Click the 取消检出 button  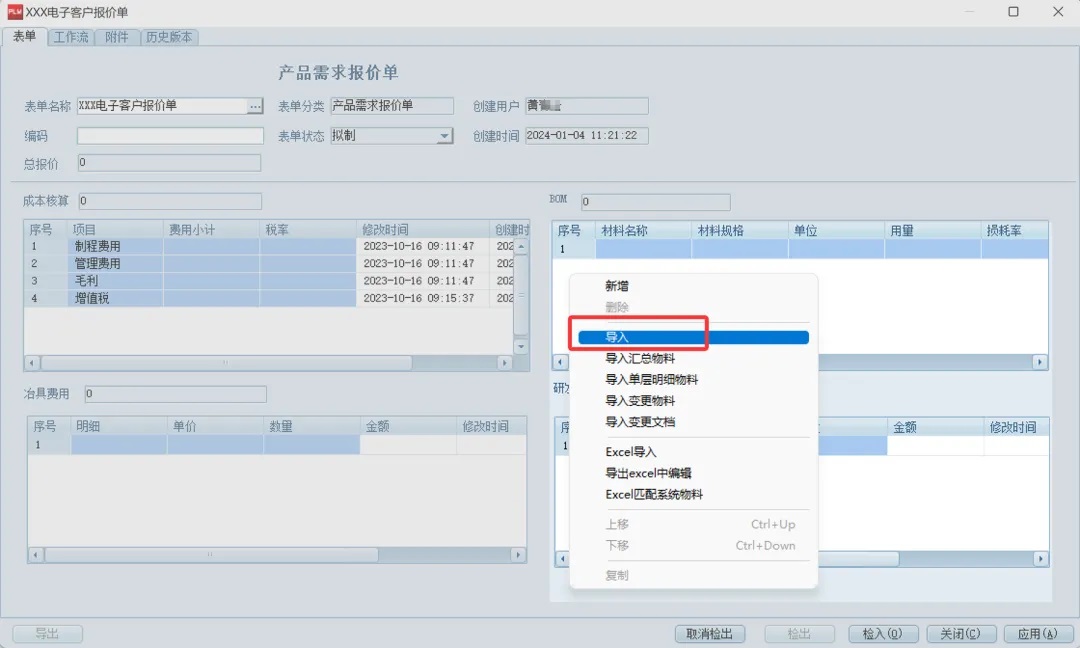click(x=709, y=634)
